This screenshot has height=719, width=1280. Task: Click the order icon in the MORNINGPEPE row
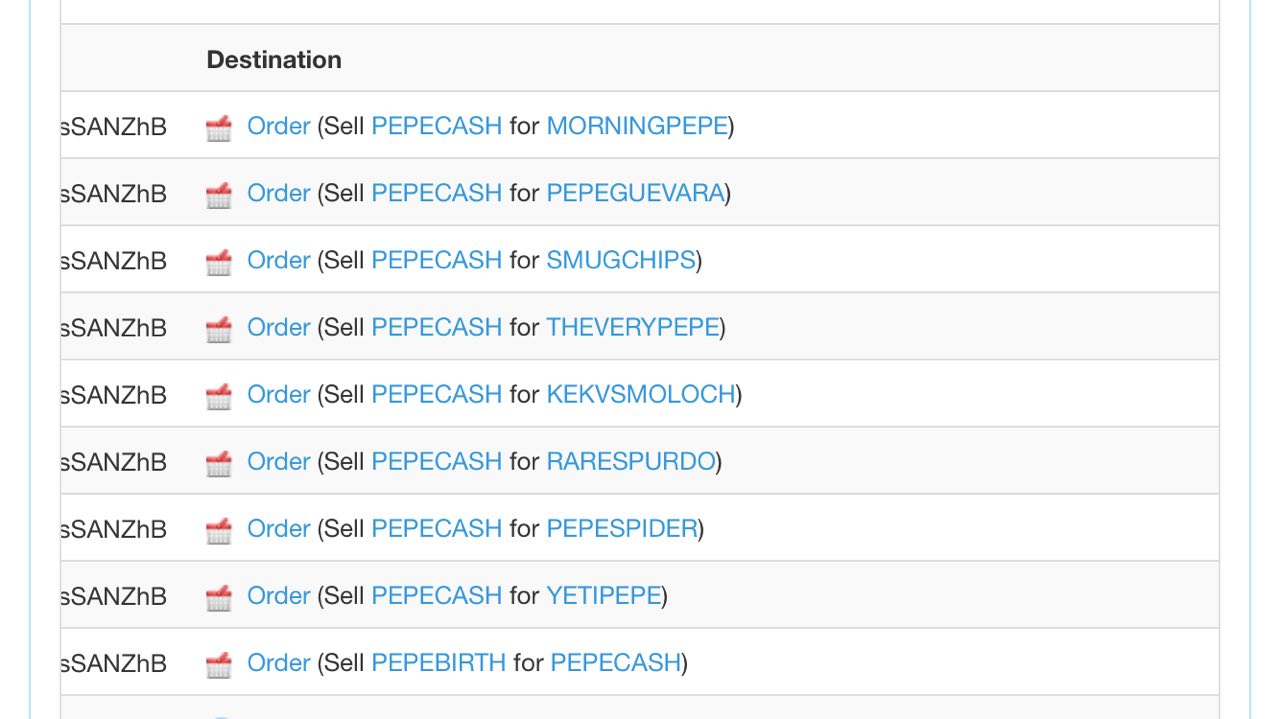coord(219,127)
